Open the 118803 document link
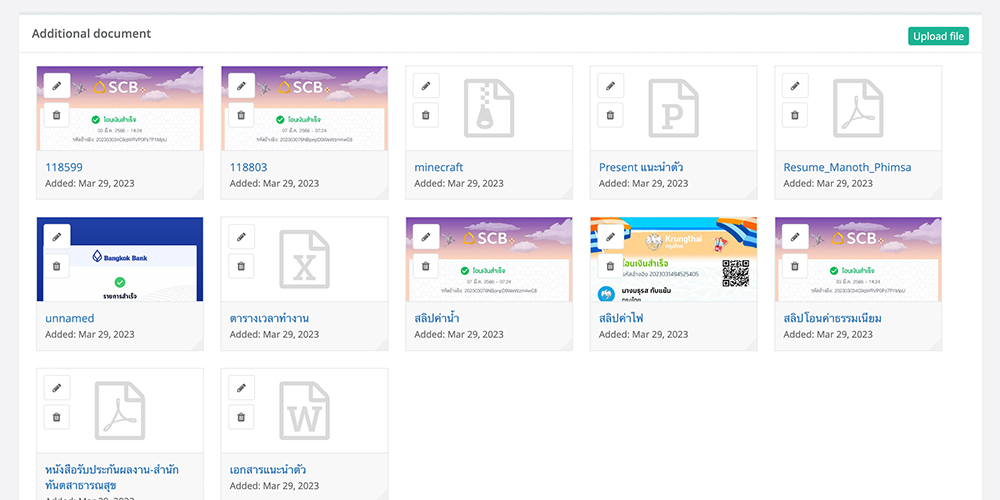1000x500 pixels. coord(248,168)
